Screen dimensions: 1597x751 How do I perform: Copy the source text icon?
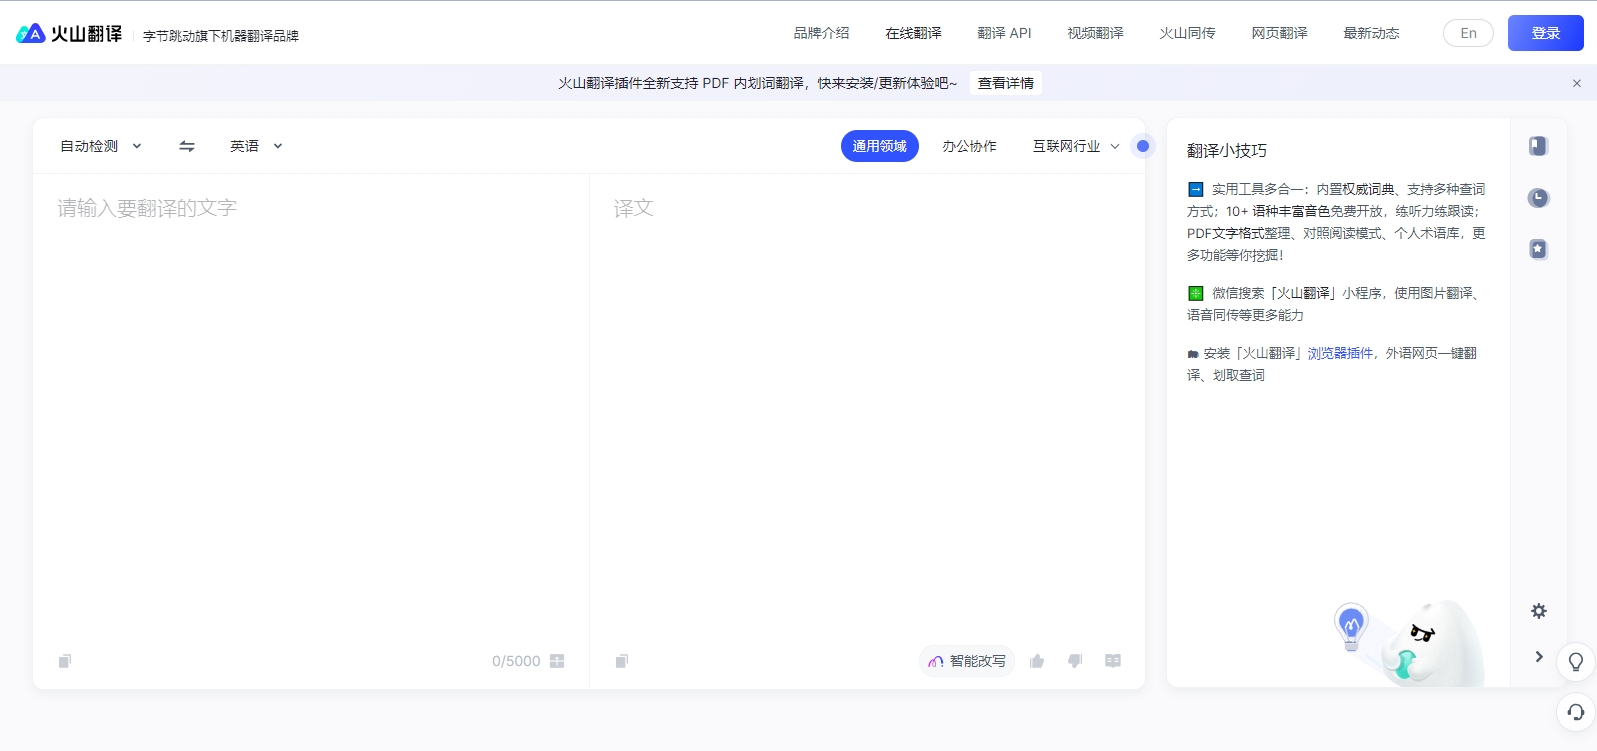65,661
